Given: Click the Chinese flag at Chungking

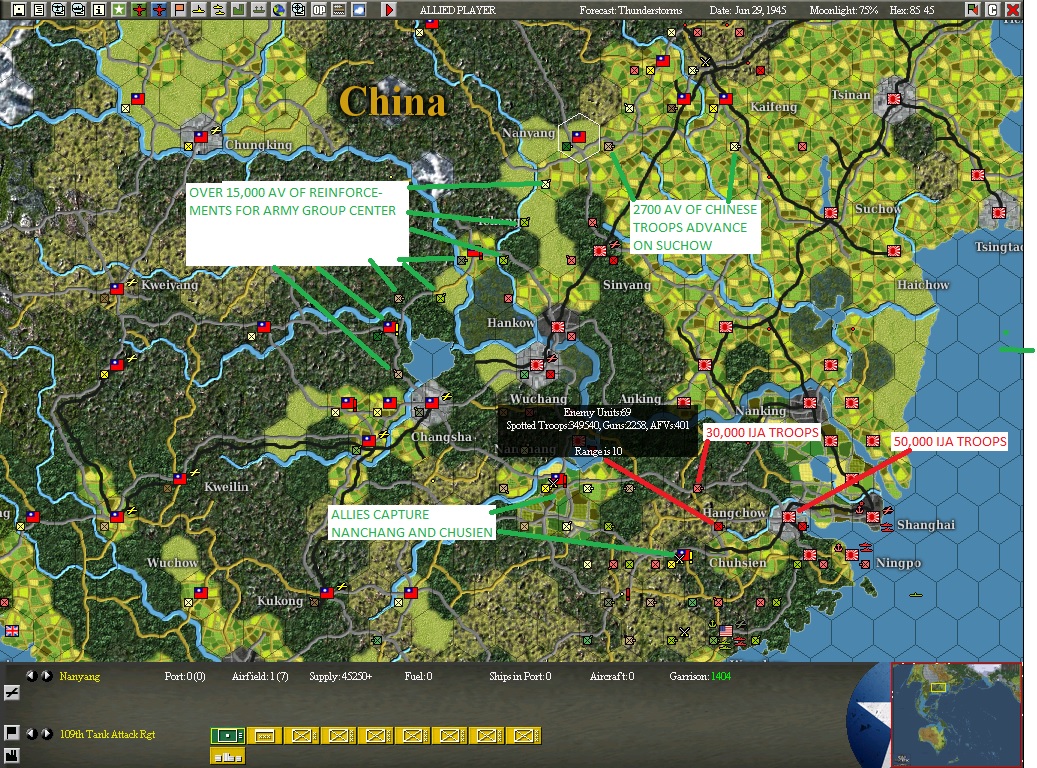Looking at the screenshot, I should pyautogui.click(x=200, y=137).
